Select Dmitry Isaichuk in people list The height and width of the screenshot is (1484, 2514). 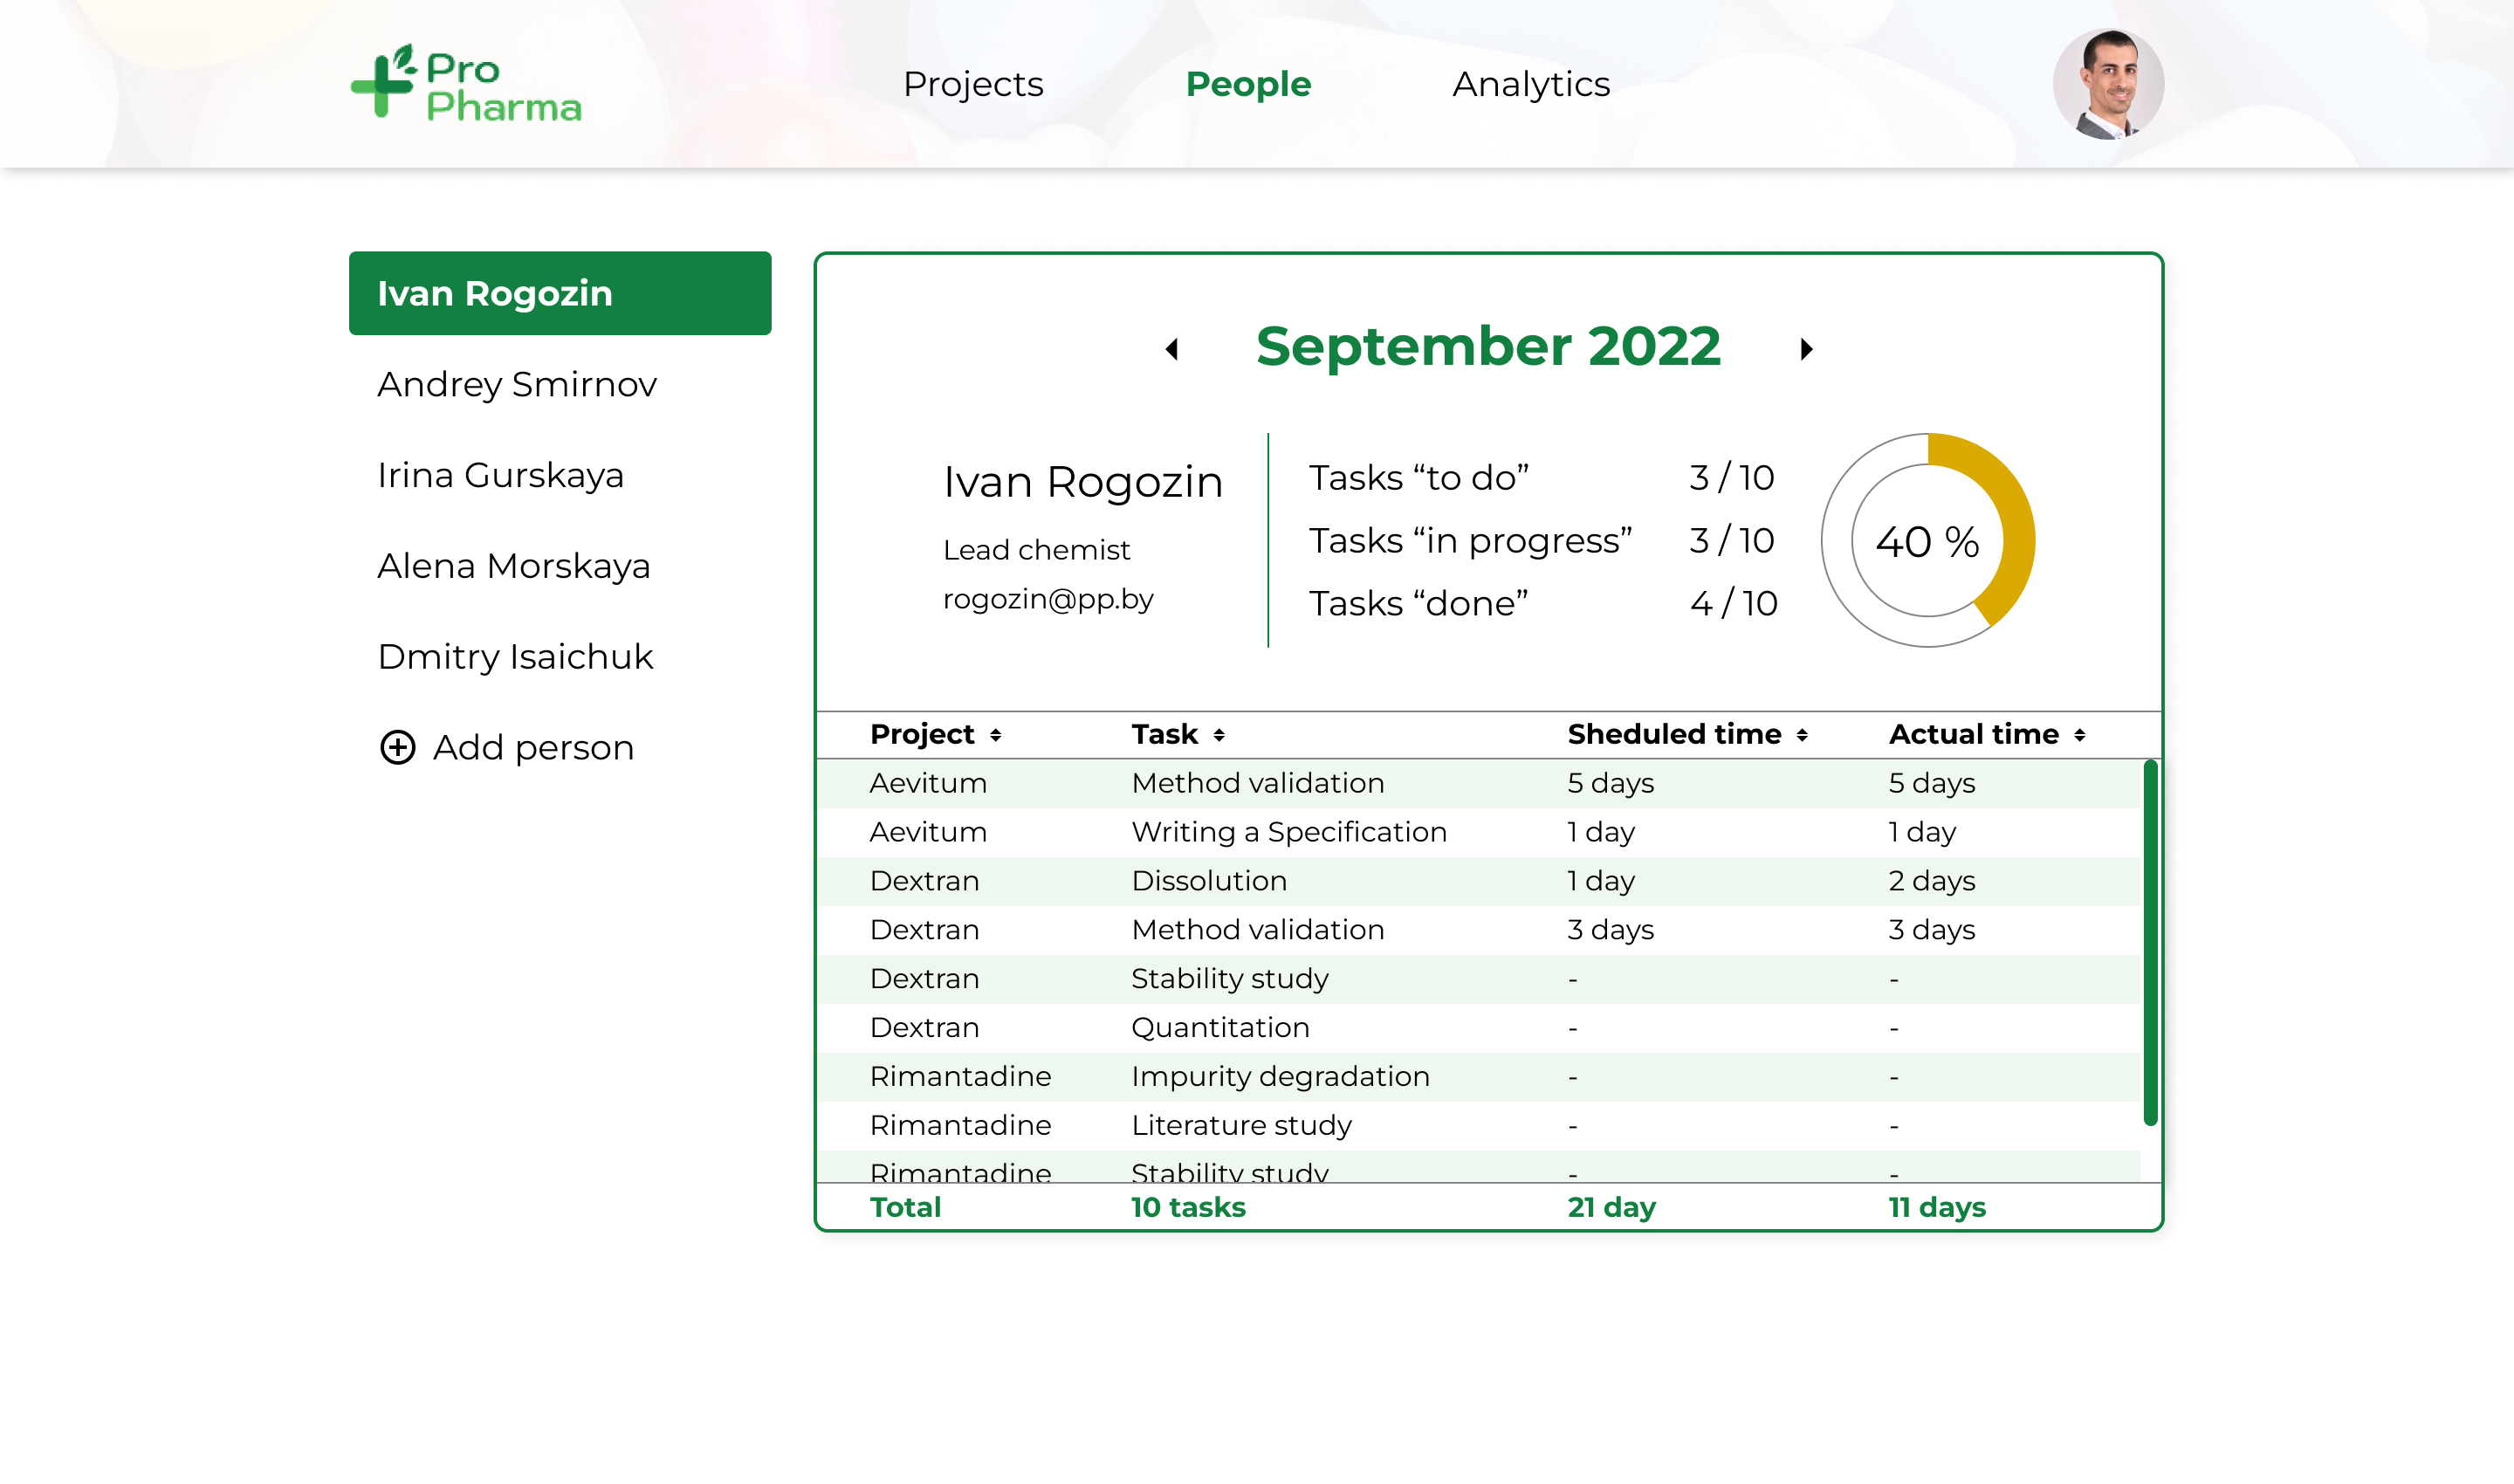[515, 657]
